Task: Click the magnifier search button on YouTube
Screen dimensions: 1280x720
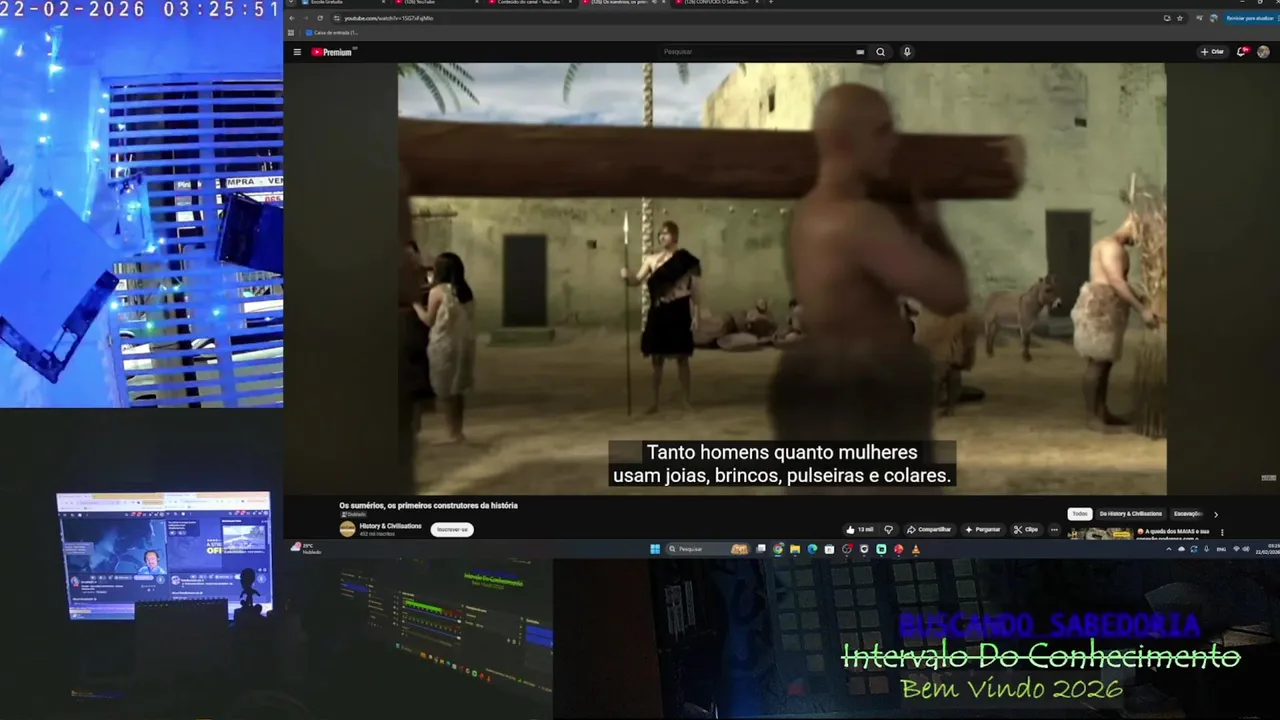Action: pos(881,52)
